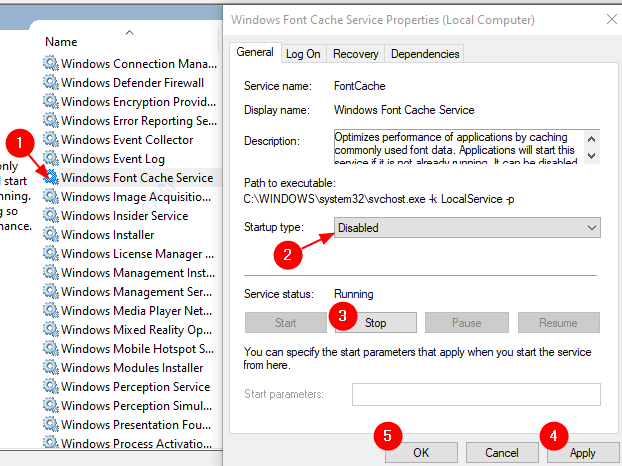The image size is (622, 466).
Task: Click gear icon beside Windows Management Instrumentation
Action: (x=51, y=273)
